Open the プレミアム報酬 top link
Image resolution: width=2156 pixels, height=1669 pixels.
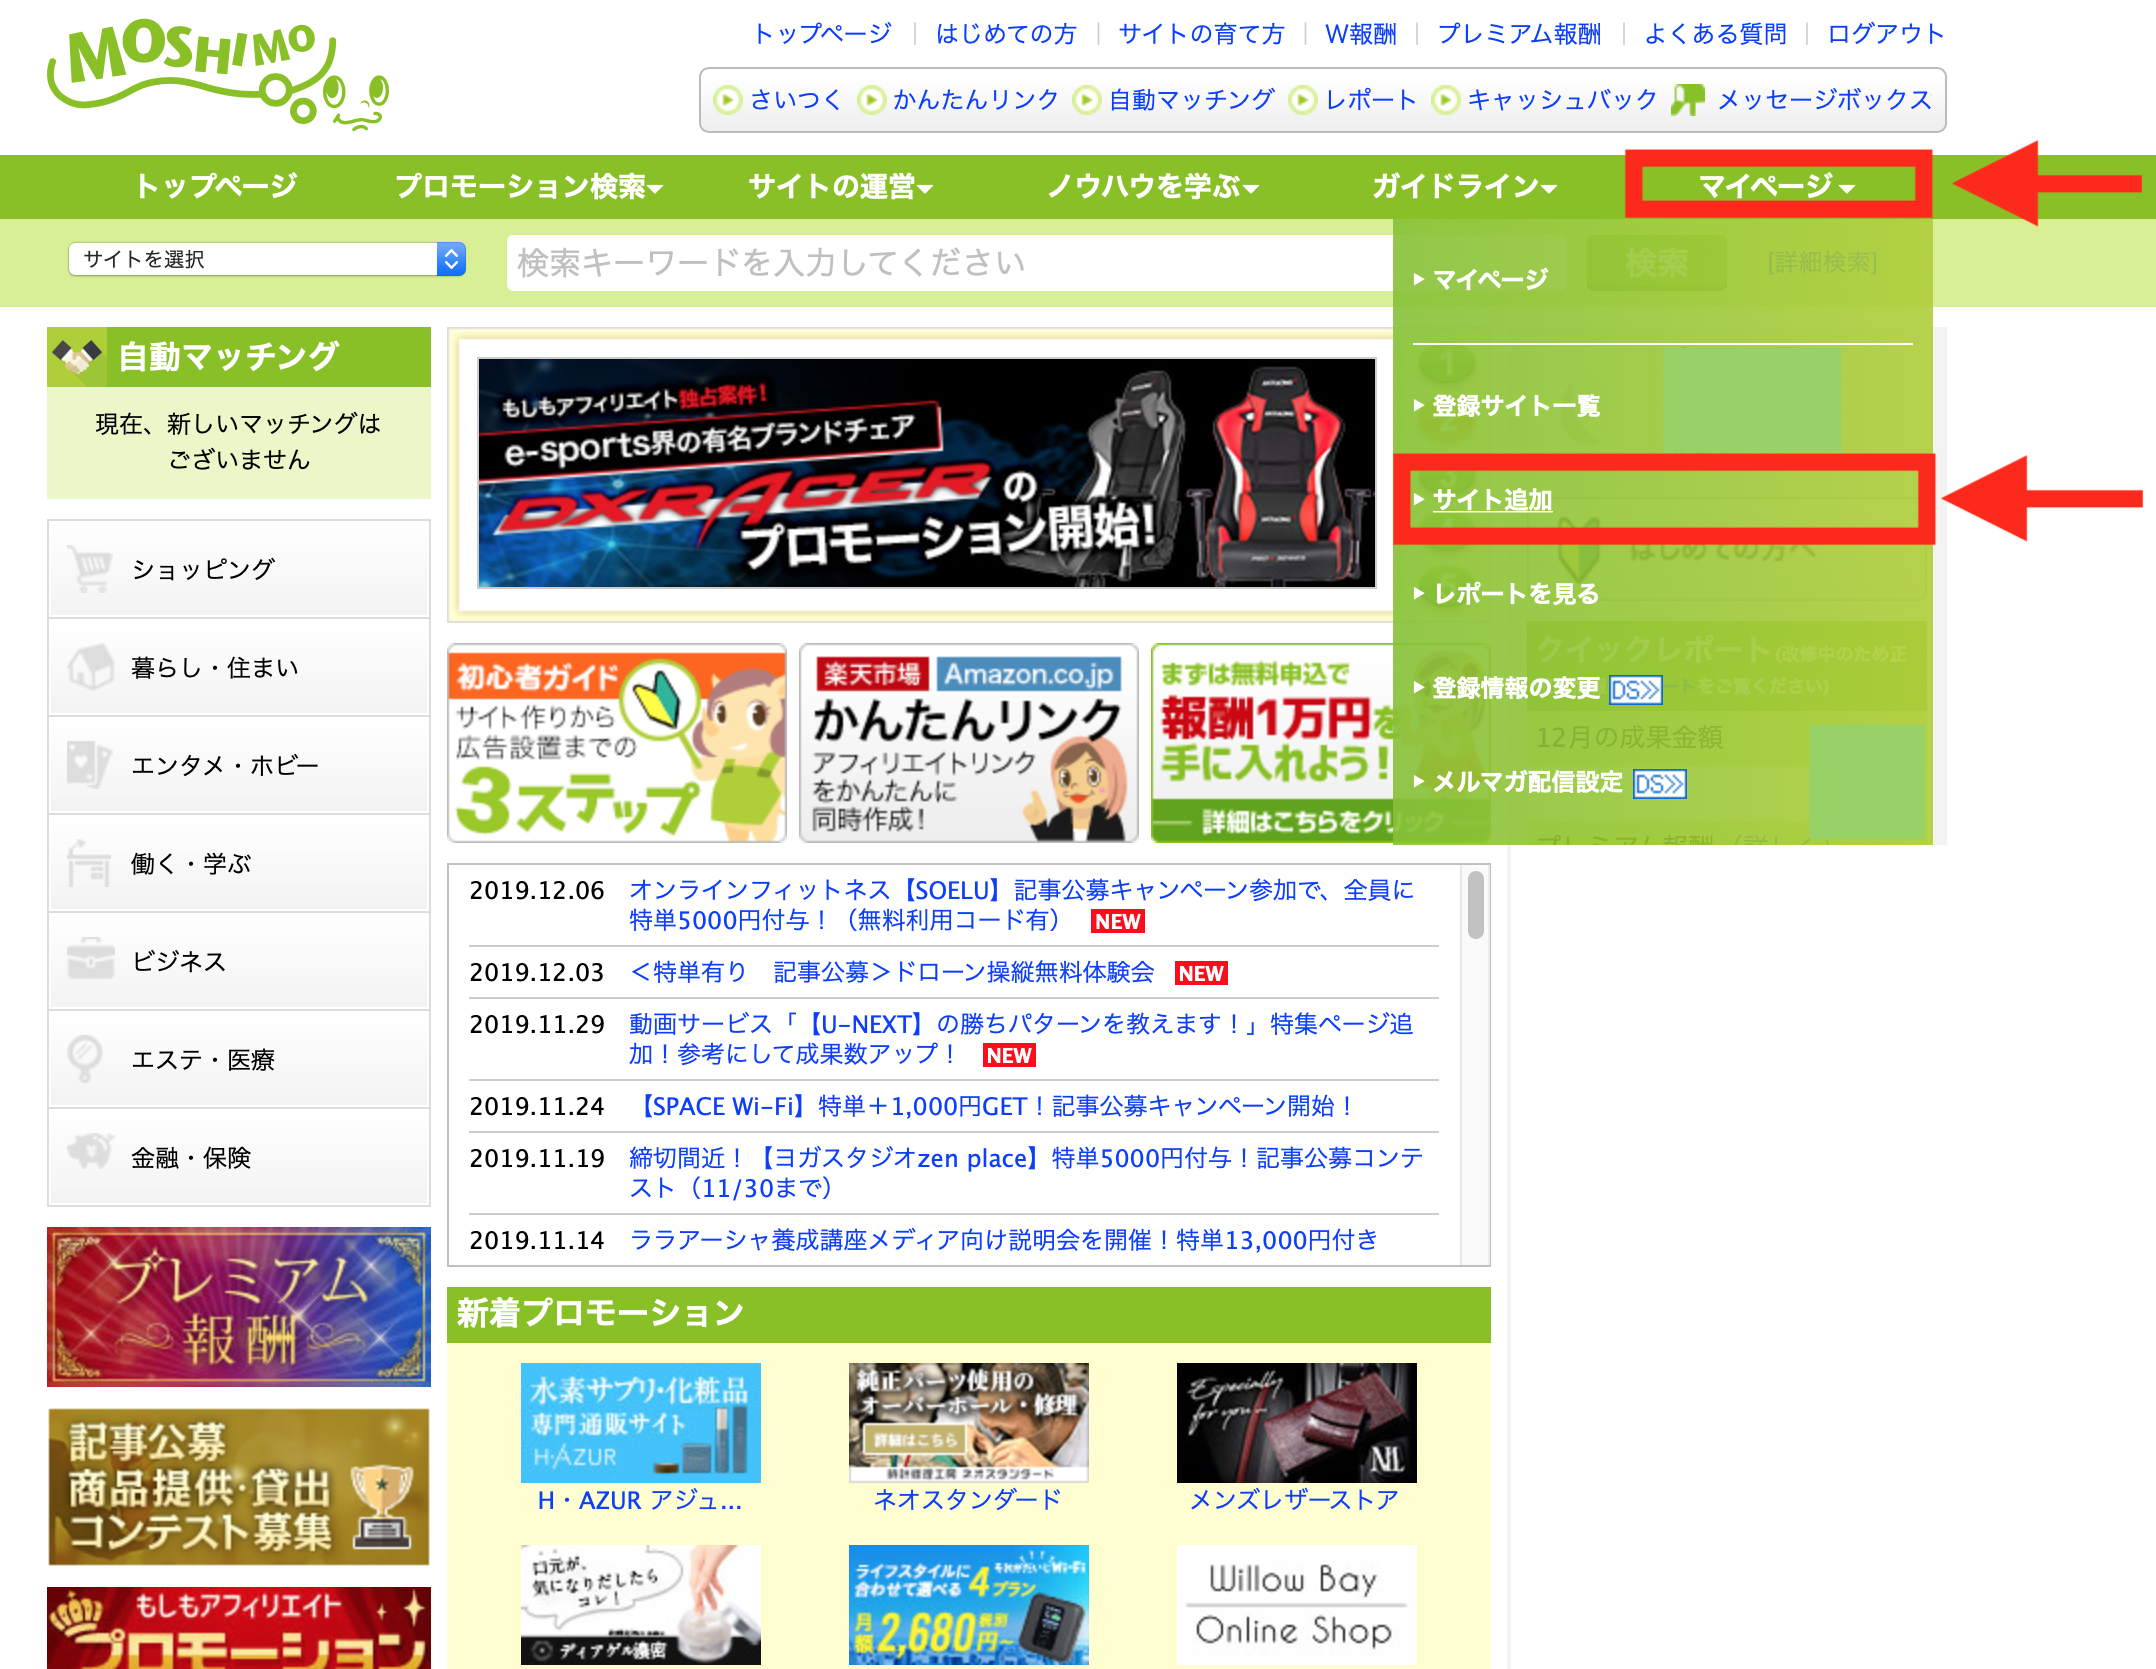(1520, 34)
